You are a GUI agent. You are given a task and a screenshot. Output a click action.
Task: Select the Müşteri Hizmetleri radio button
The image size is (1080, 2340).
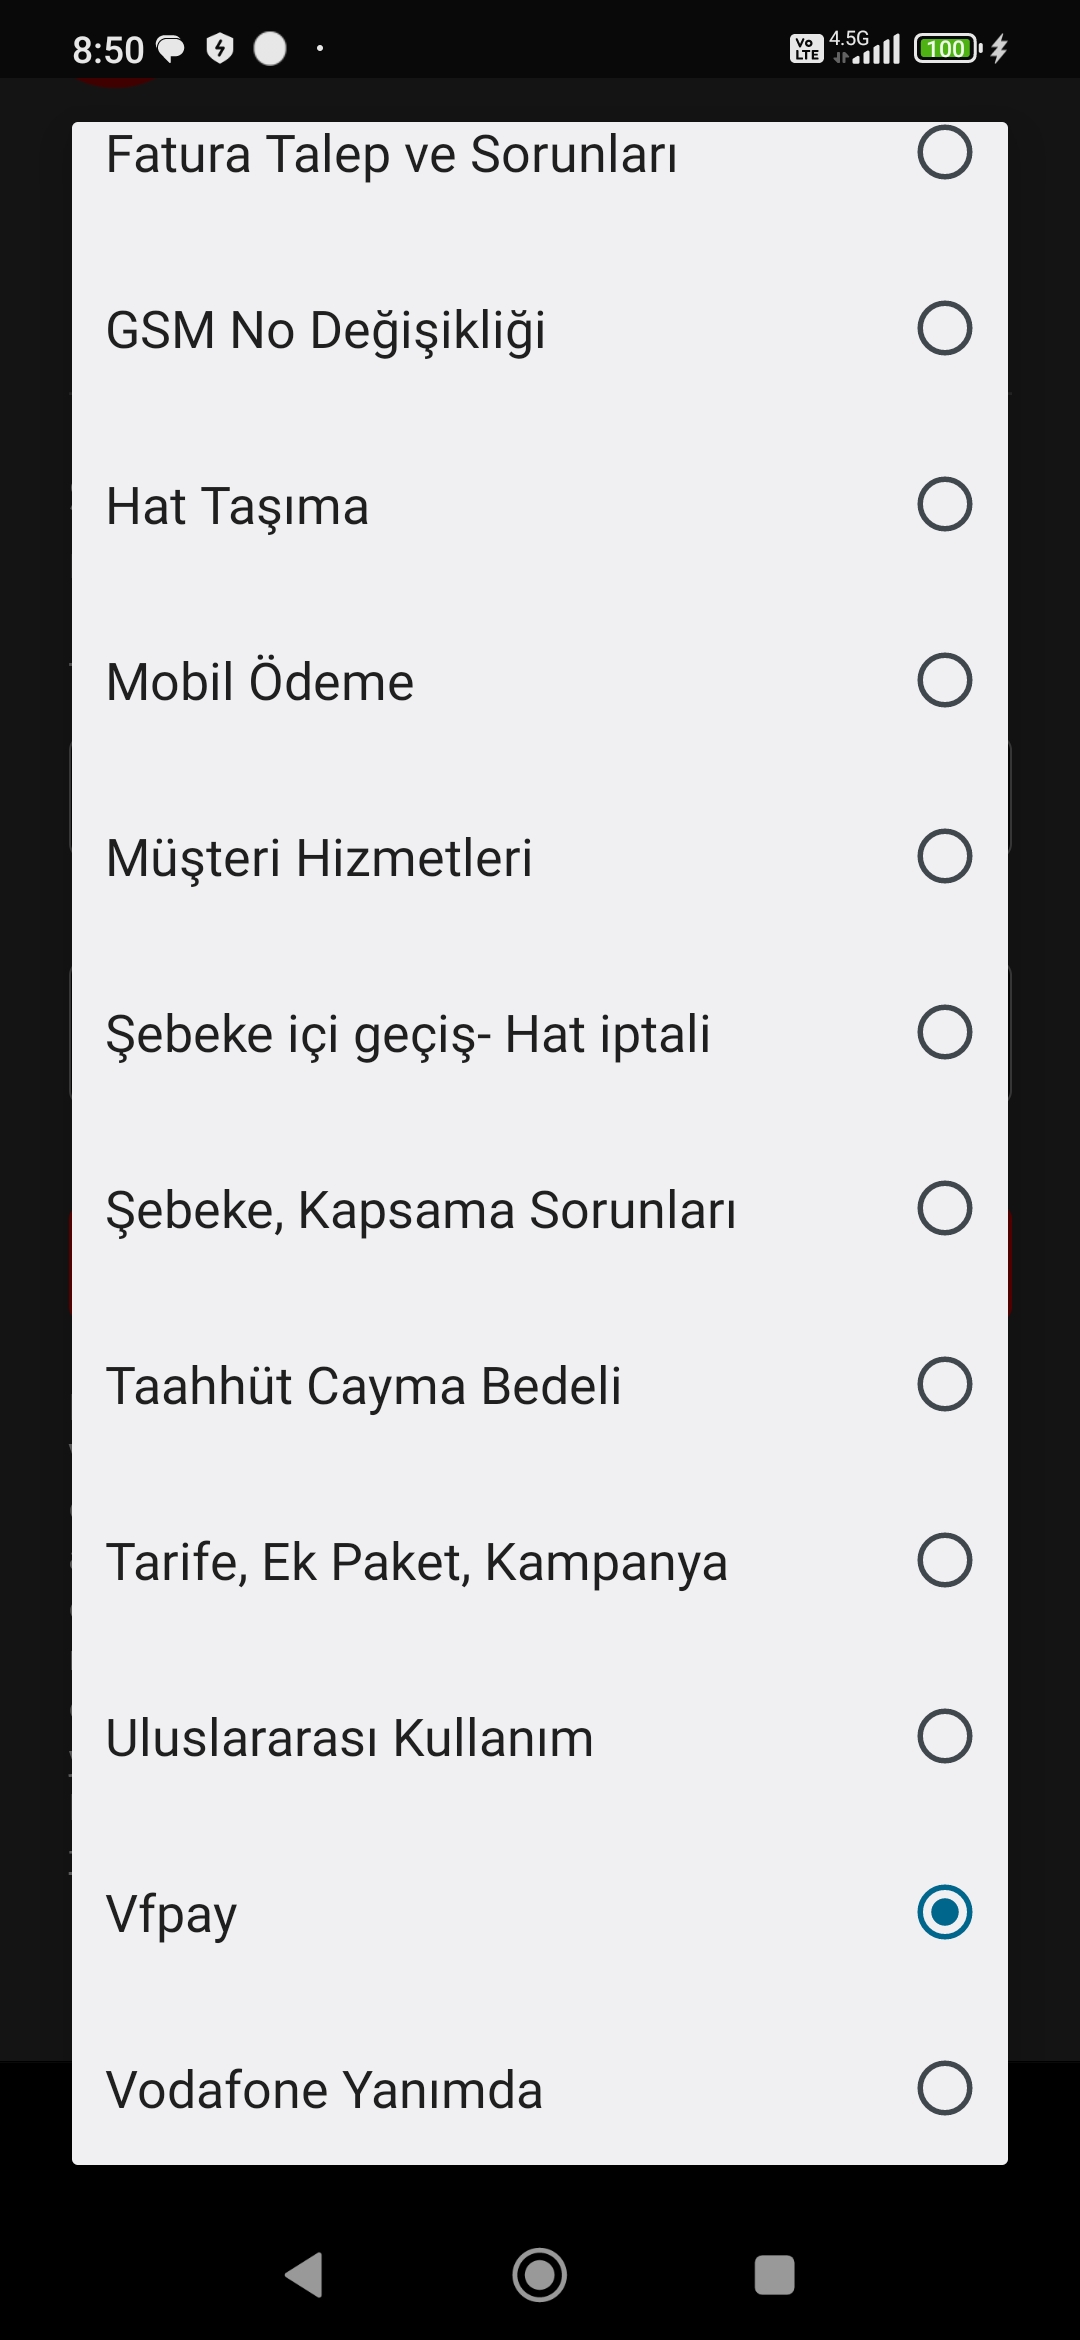[944, 856]
